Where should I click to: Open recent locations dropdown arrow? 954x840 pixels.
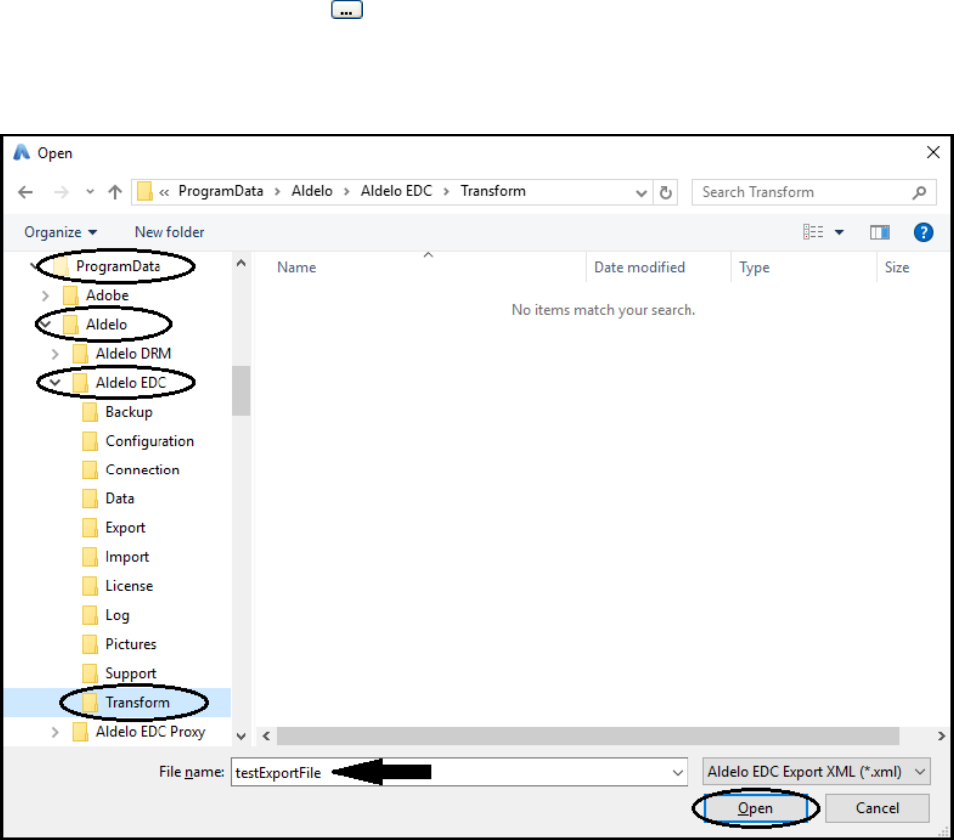tap(90, 192)
